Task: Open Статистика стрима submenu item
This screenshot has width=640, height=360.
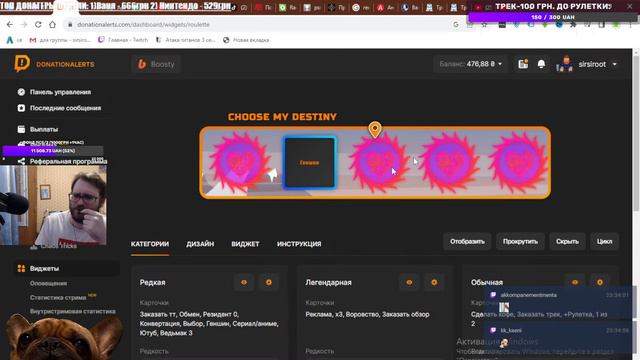Action: 58,298
